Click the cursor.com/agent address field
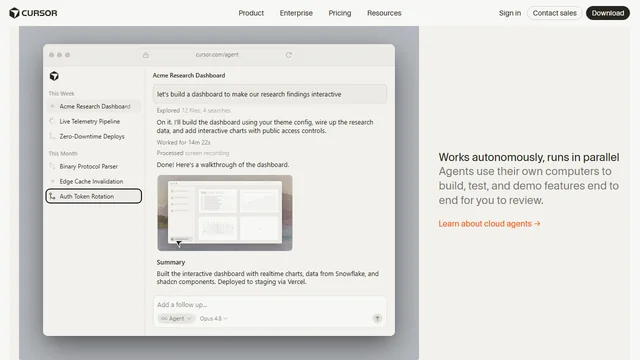The height and width of the screenshot is (360, 640). [x=217, y=55]
